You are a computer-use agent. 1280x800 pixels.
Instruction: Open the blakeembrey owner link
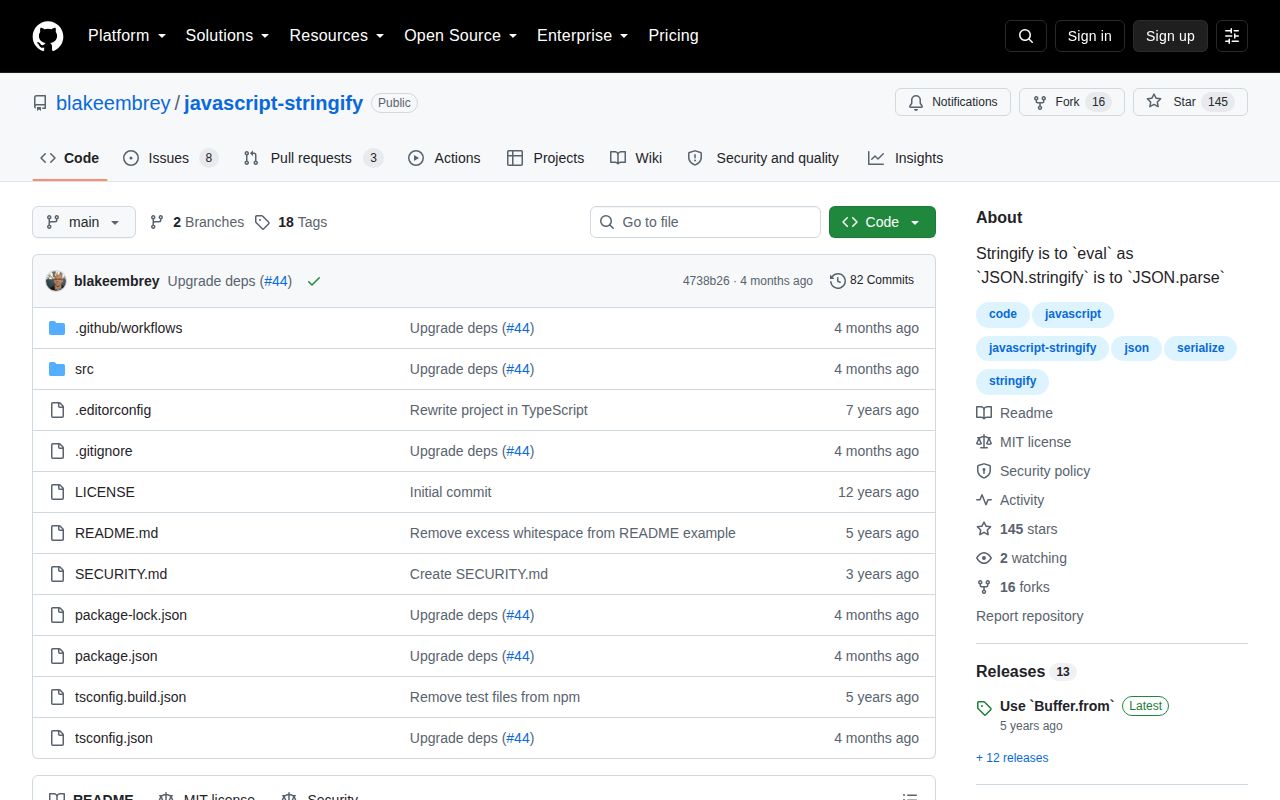pyautogui.click(x=113, y=103)
